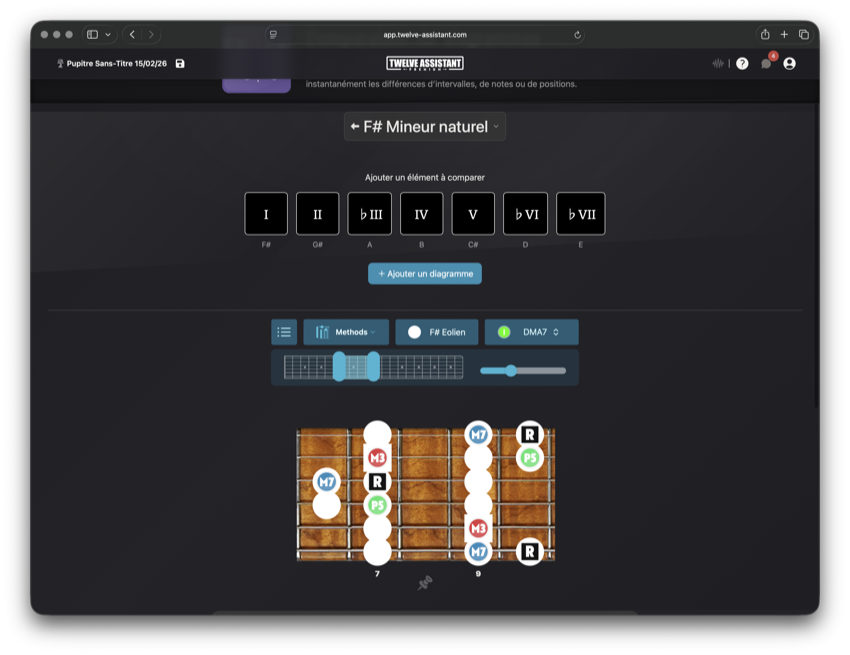The width and height of the screenshot is (850, 655).
Task: Open the F# Mineur naturel scale dropdown
Action: coord(425,127)
